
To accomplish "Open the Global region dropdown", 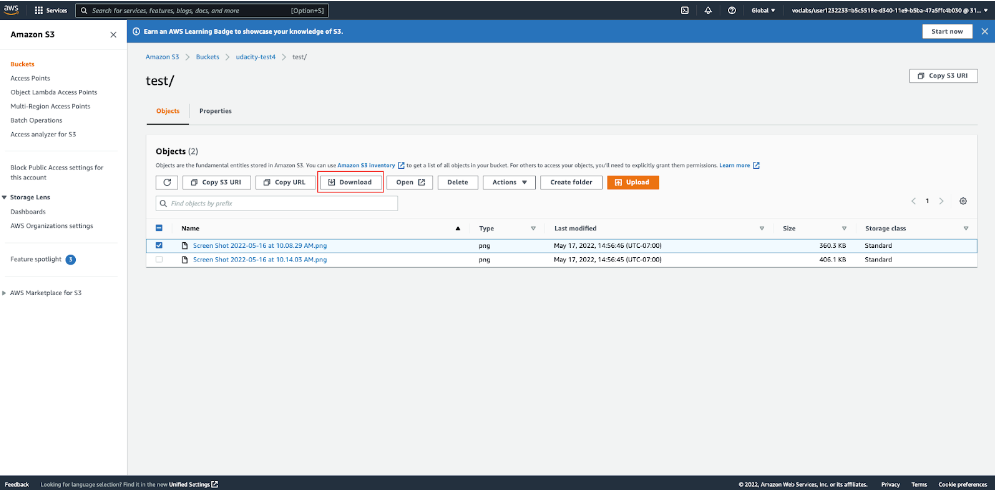I will coord(763,11).
